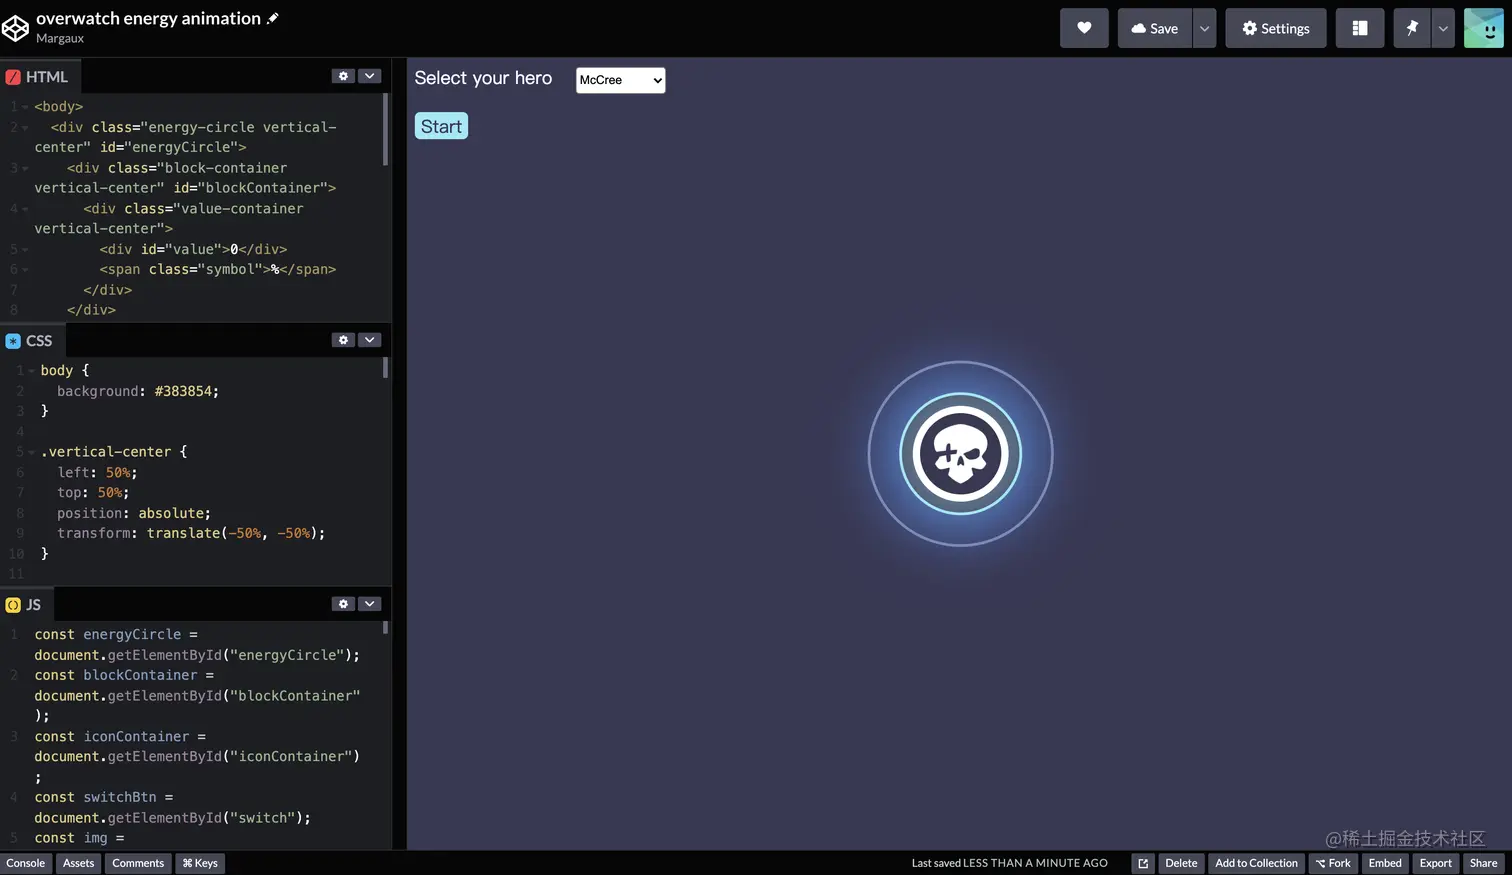This screenshot has width=1512, height=875.
Task: Save the pen
Action: pos(1155,28)
